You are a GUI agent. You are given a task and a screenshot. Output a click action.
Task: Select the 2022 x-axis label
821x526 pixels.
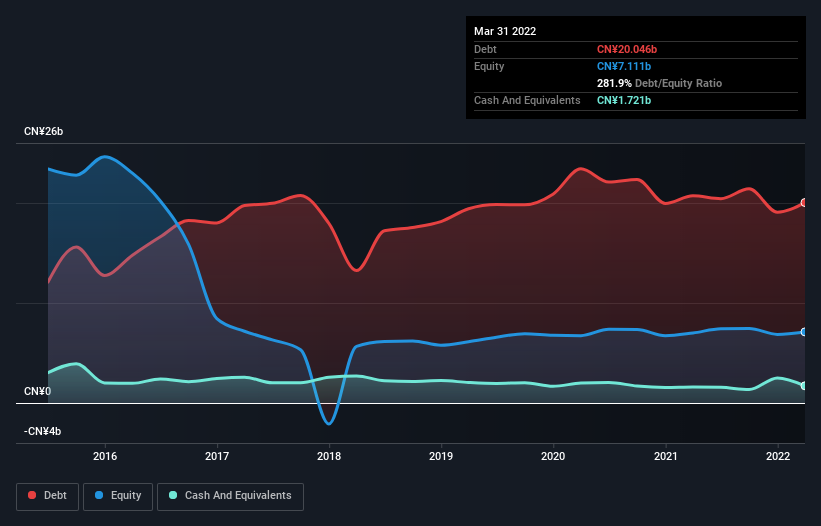[778, 456]
